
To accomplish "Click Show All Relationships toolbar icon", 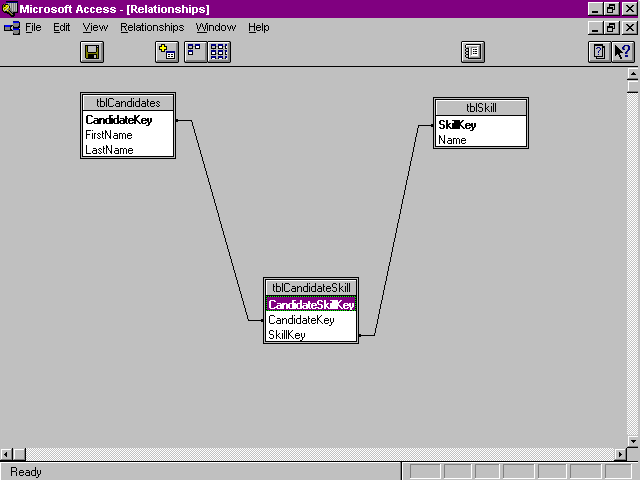I will (x=219, y=52).
